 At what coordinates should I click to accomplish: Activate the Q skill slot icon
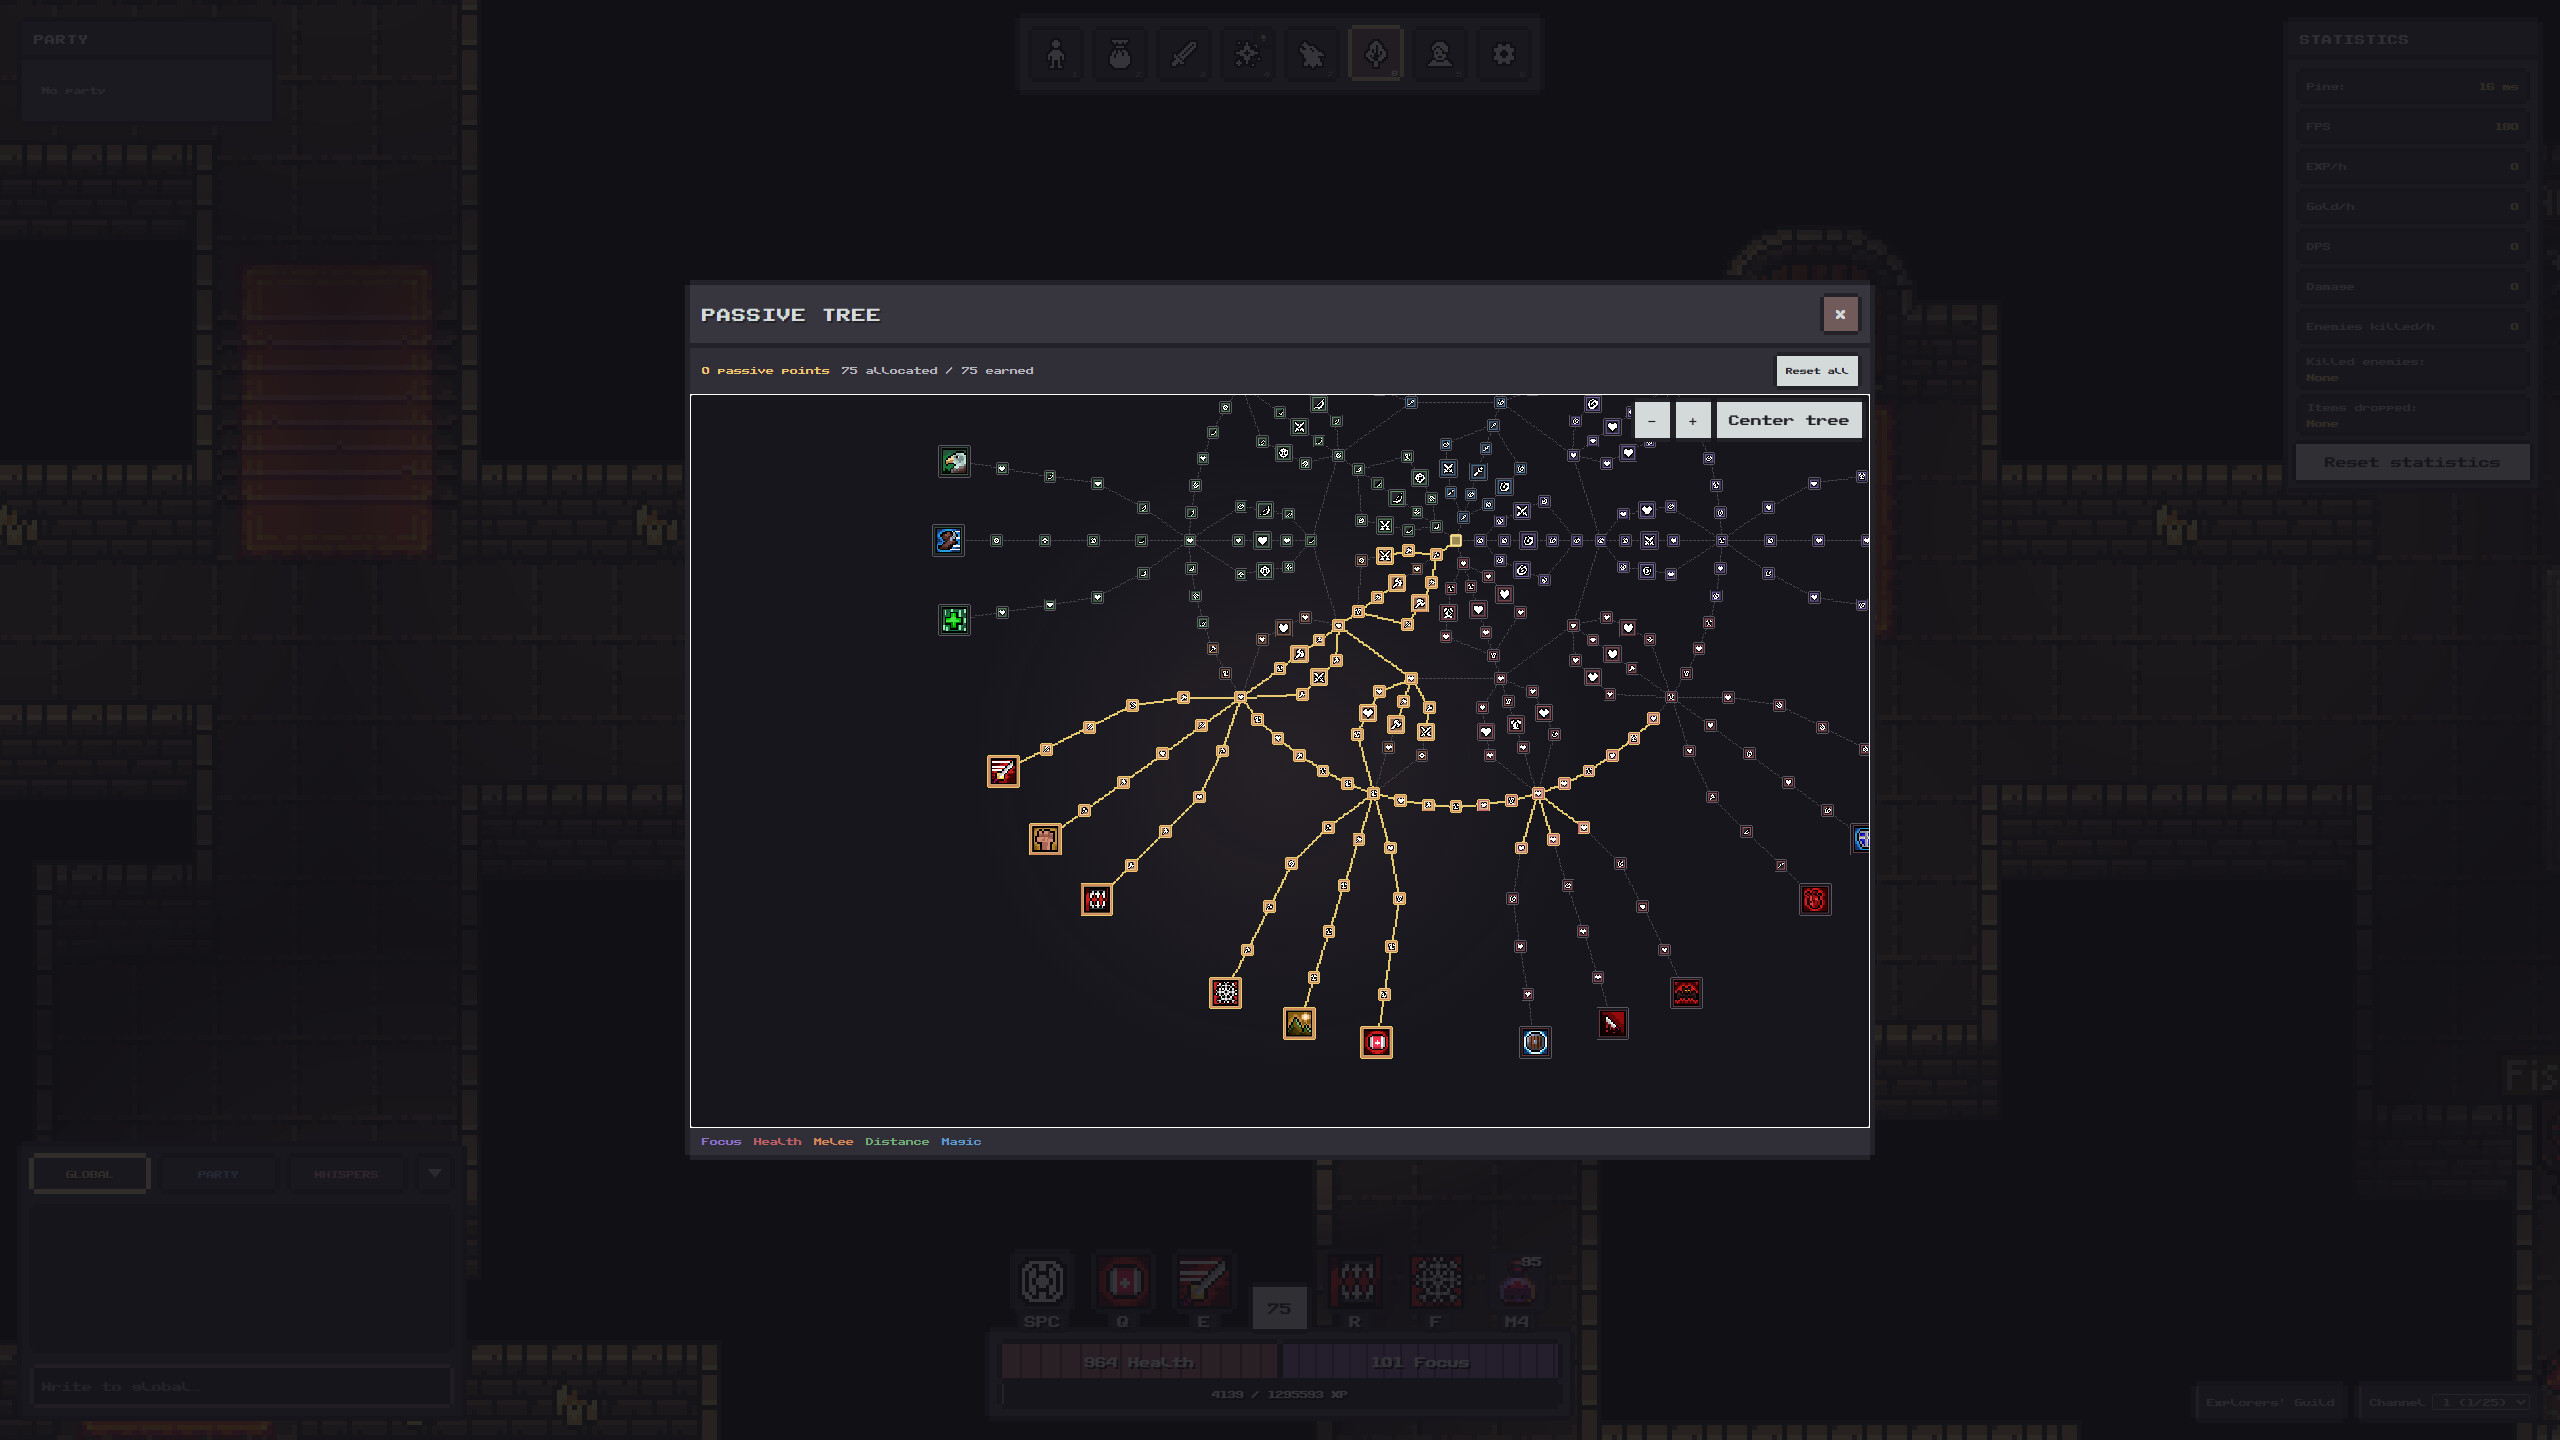[1123, 1282]
